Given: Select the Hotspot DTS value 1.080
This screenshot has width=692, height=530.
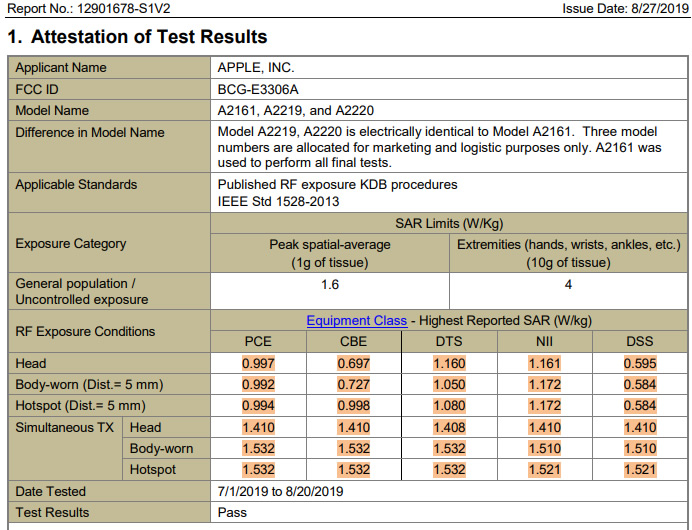Looking at the screenshot, I should click(449, 406).
